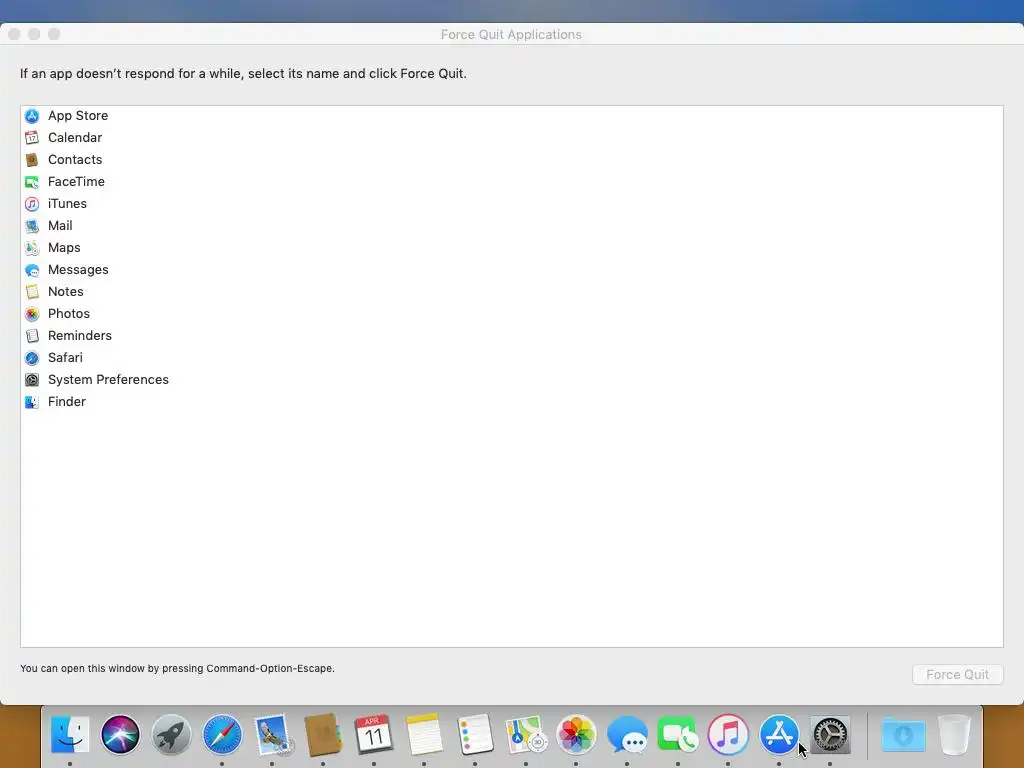
Task: Minimize the Force Quit Applications window
Action: click(34, 34)
